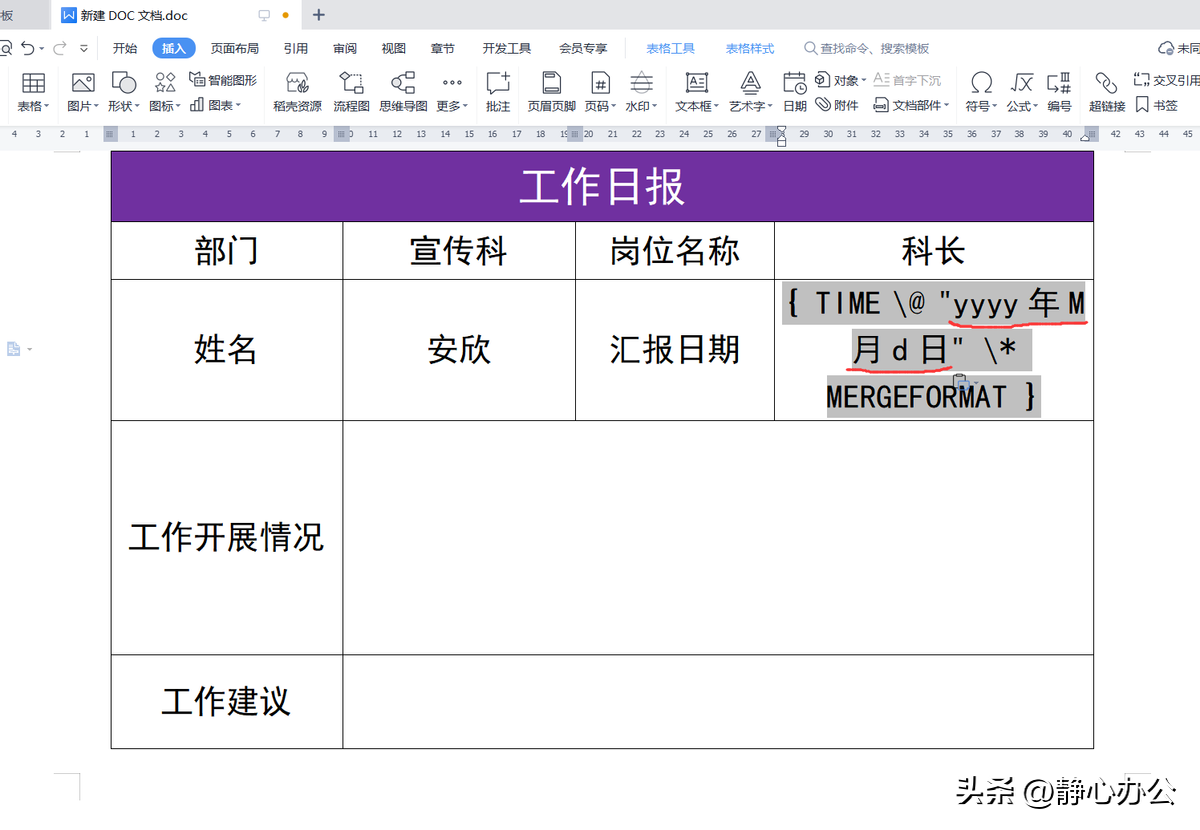1200x830 pixels.
Task: Expand the 符号 dropdown arrow
Action: click(995, 106)
